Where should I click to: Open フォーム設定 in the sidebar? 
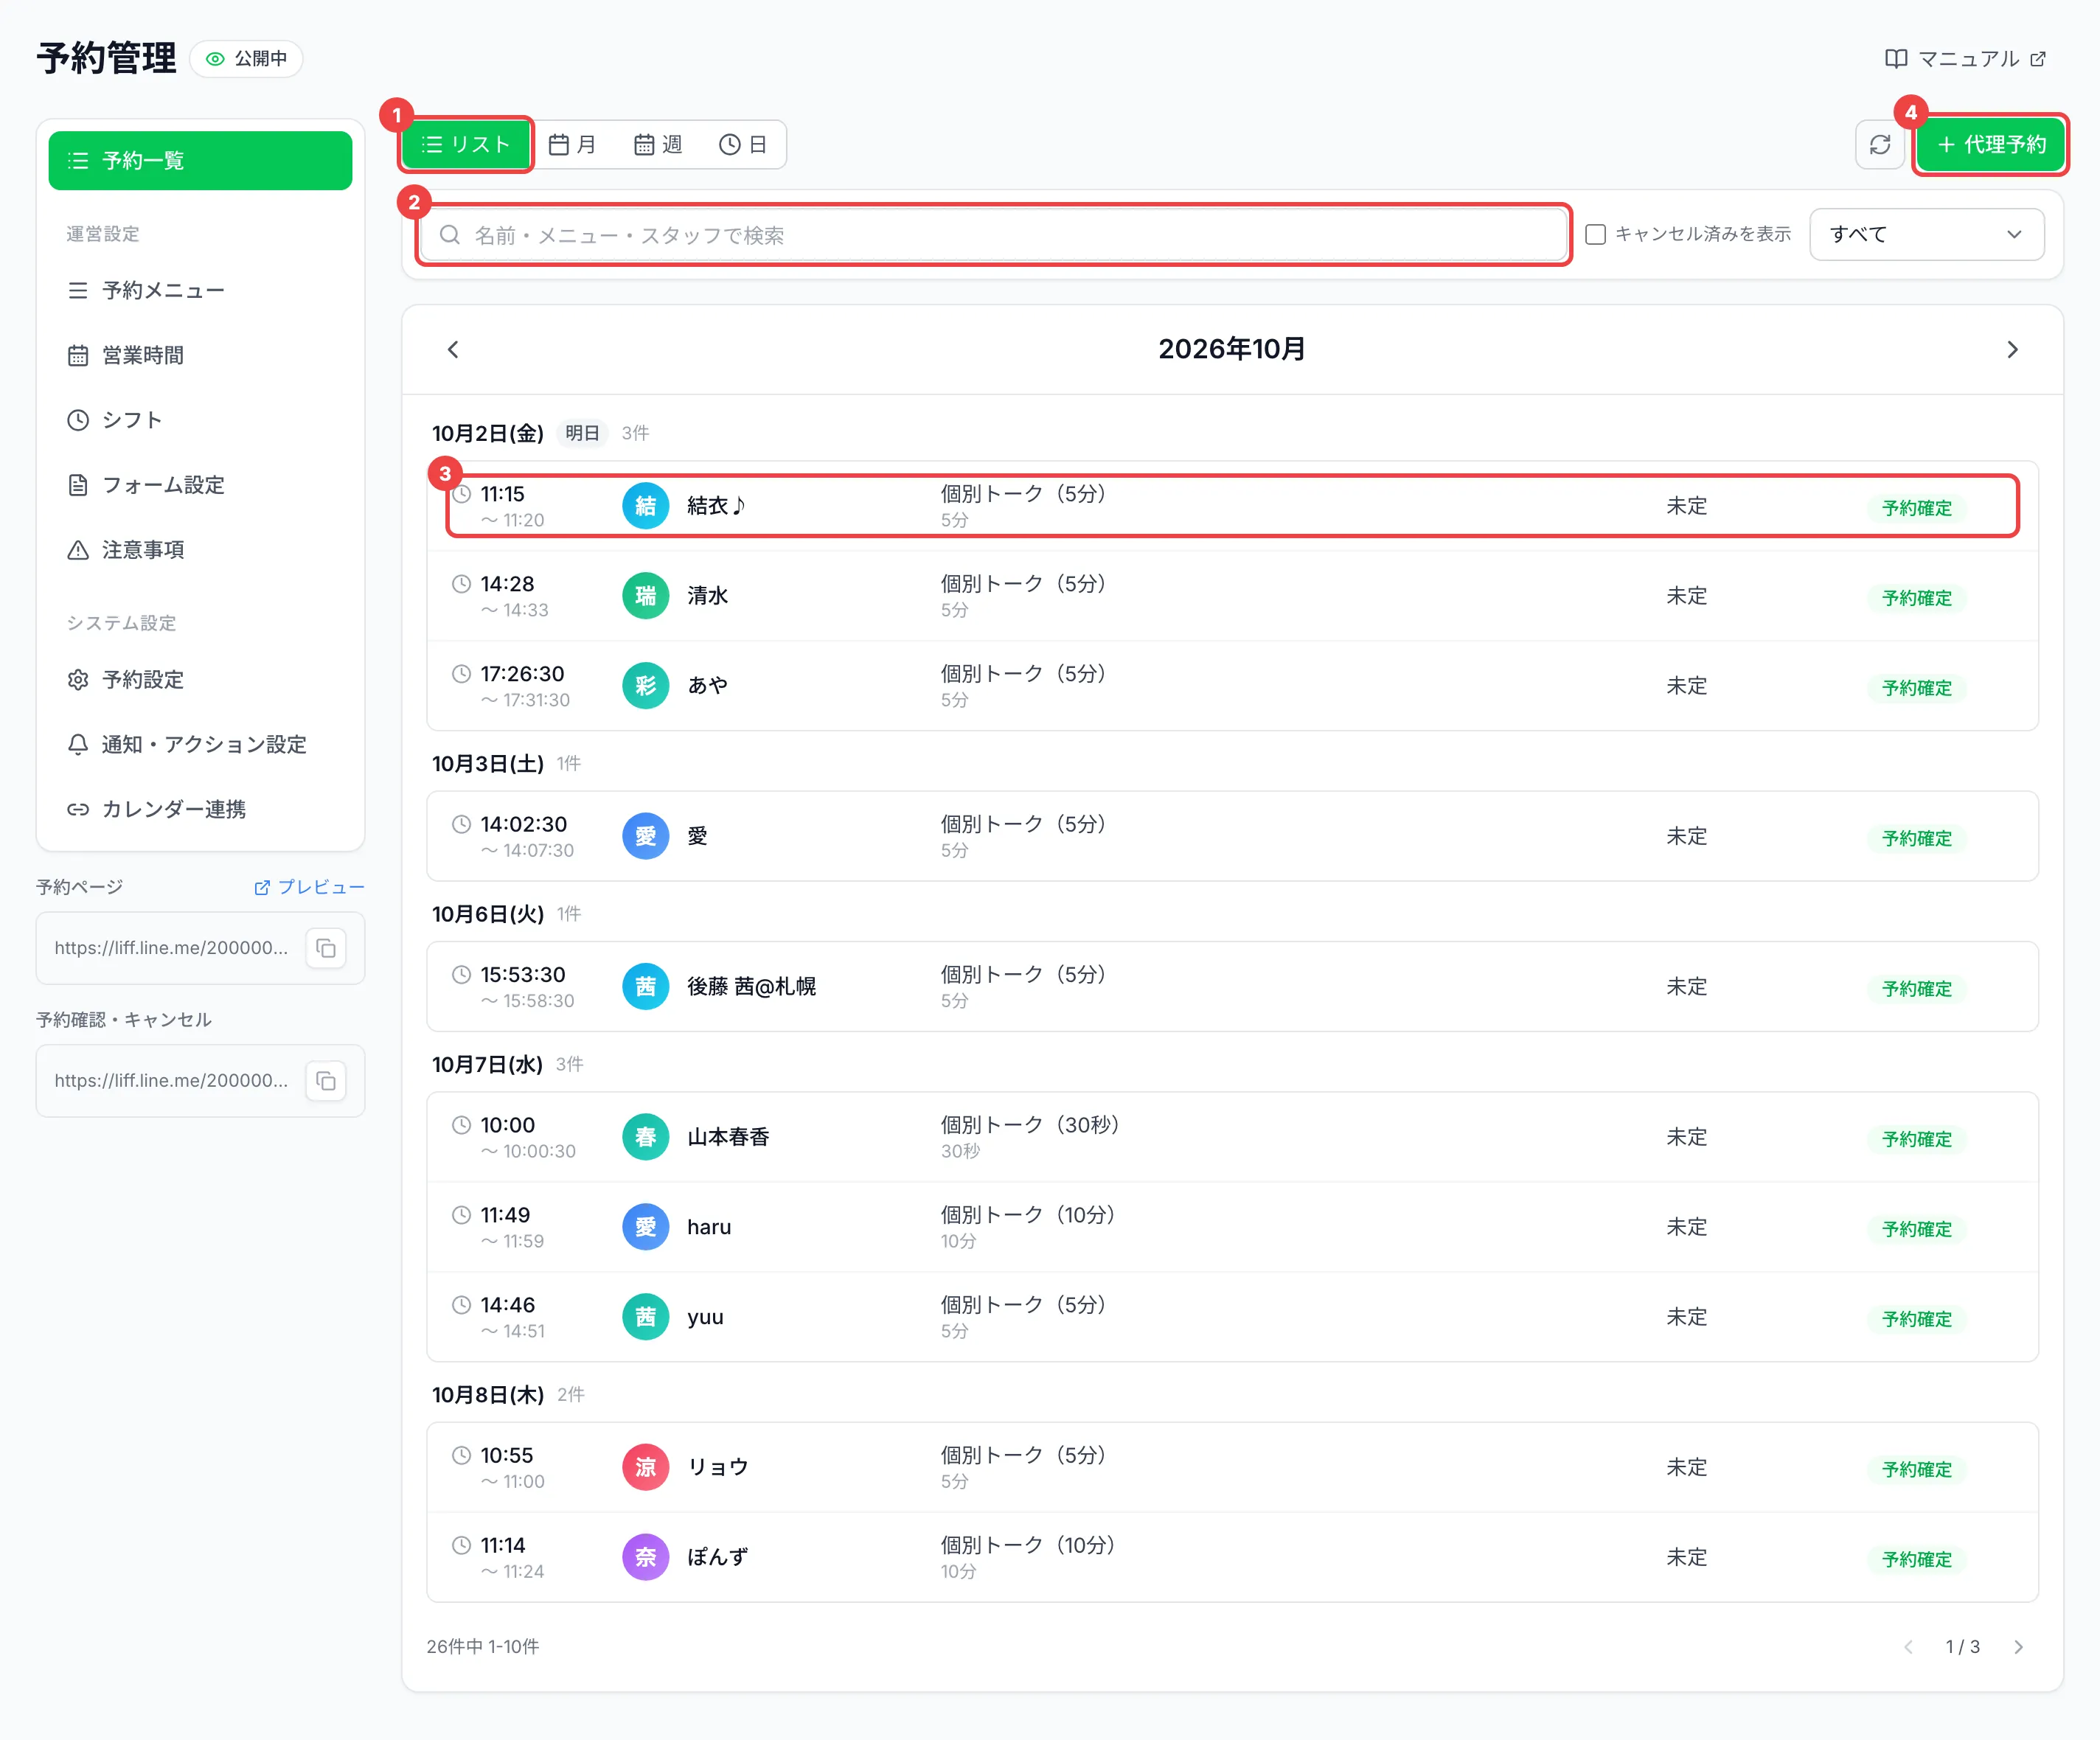200,485
